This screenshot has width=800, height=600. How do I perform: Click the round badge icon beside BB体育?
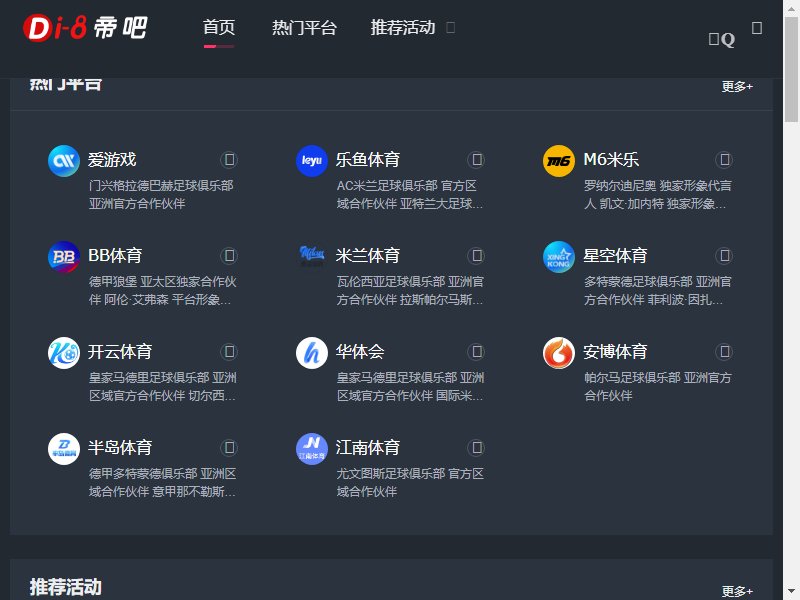pos(229,256)
